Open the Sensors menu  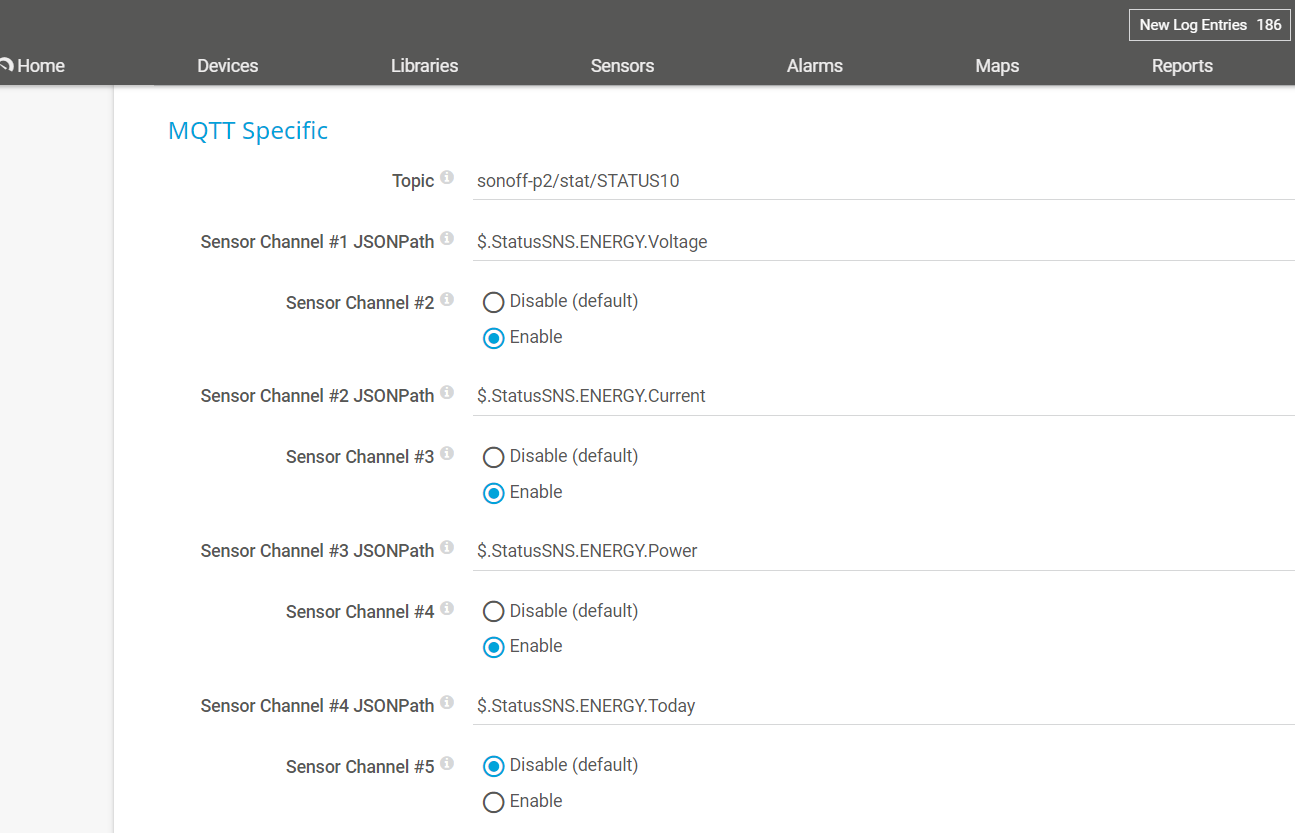(622, 66)
